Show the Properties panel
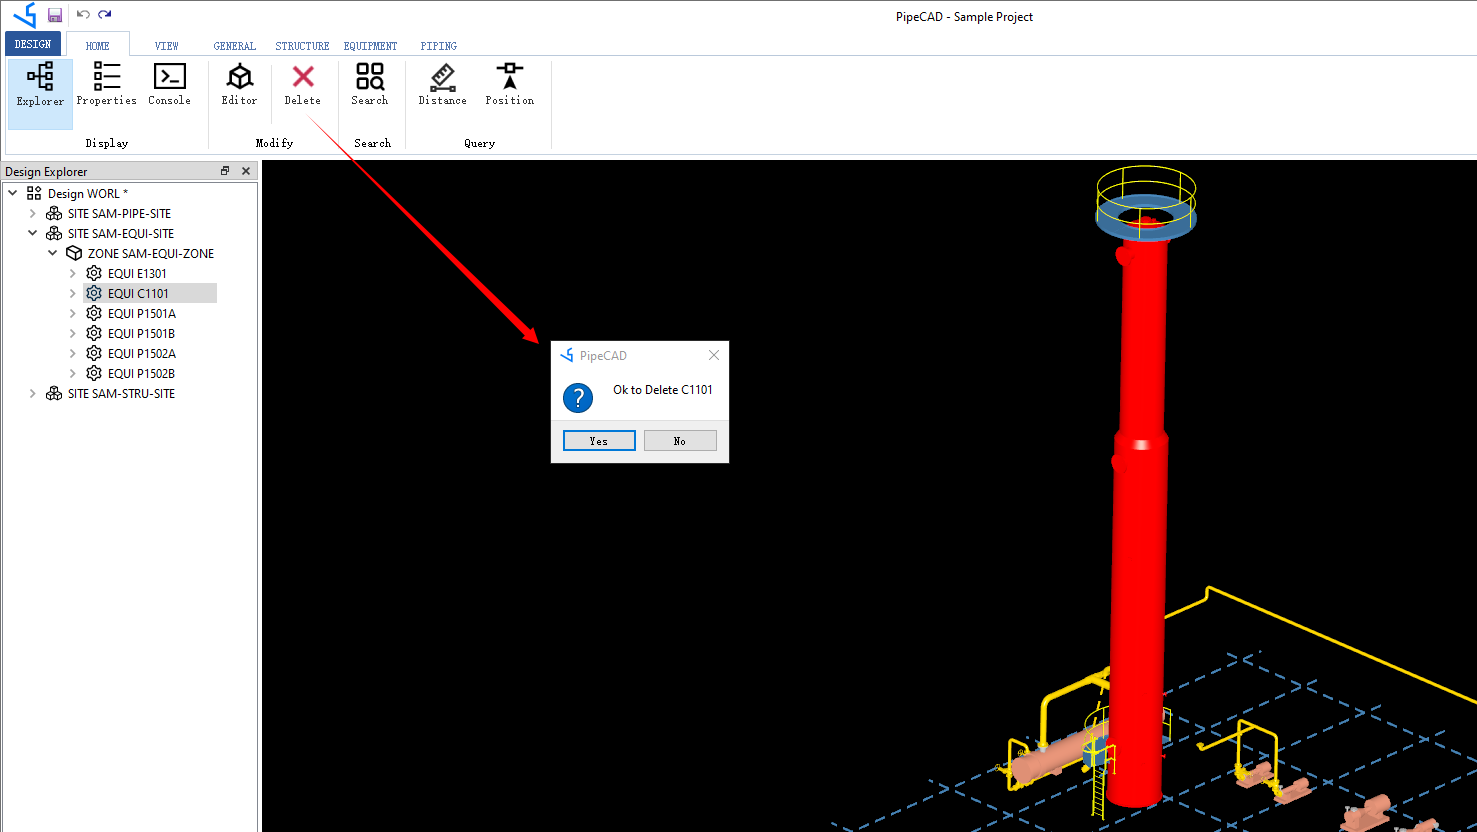Viewport: 1477px width, 832px height. click(106, 84)
